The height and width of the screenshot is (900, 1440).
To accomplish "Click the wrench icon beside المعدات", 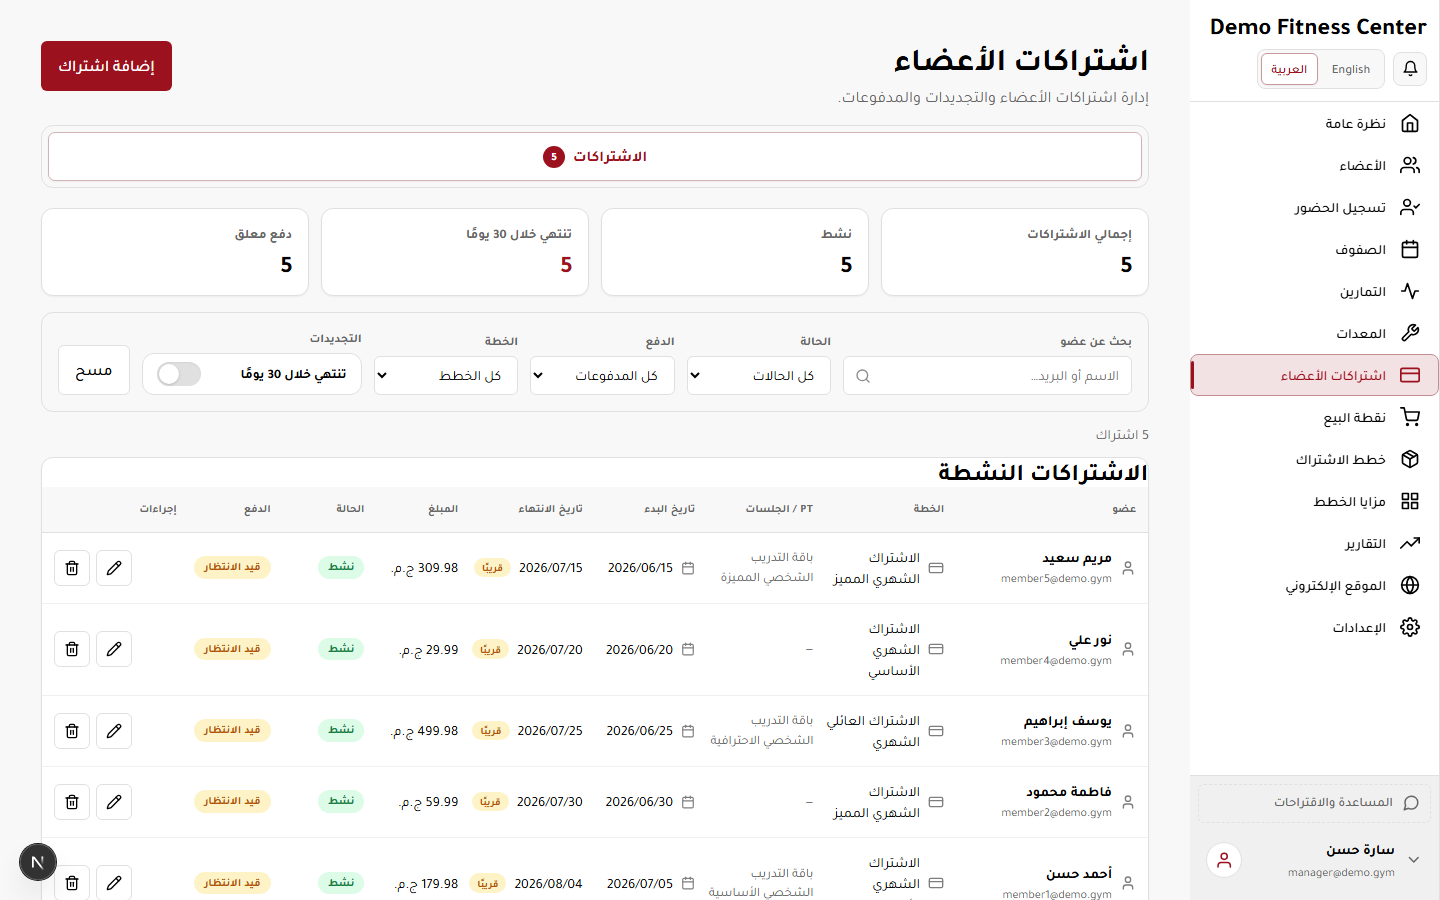I will click(x=1410, y=333).
